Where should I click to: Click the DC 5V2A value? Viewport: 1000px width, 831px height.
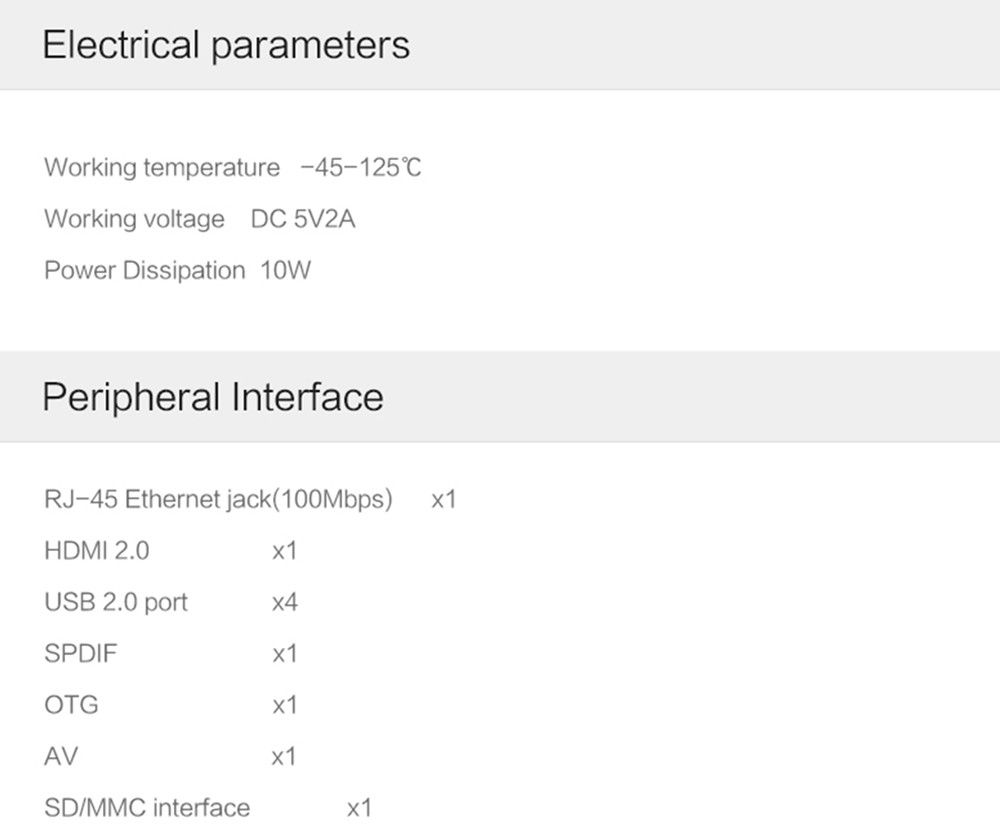tap(303, 219)
